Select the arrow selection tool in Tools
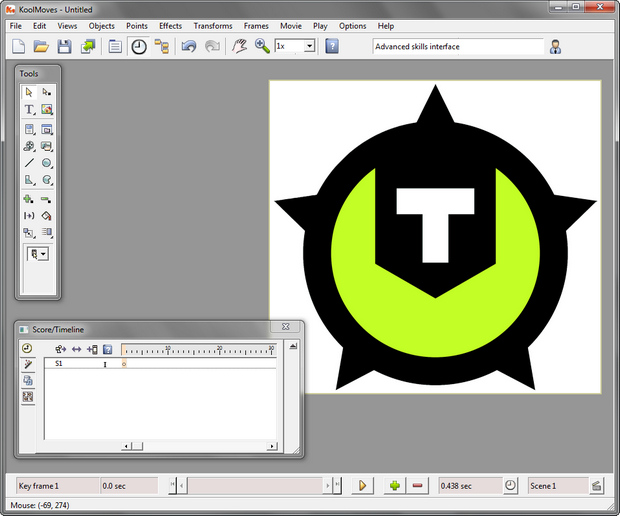This screenshot has width=620, height=516. [29, 92]
